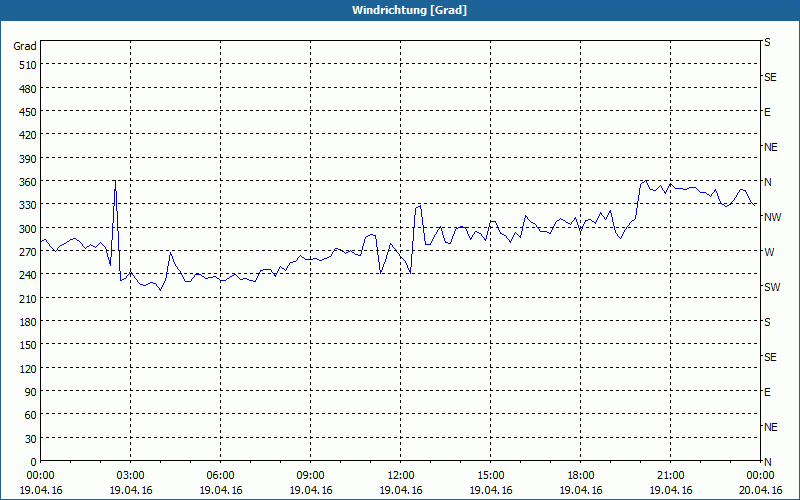Click the 19.04.16 date under 21:00
800x500 pixels.
pos(670,490)
